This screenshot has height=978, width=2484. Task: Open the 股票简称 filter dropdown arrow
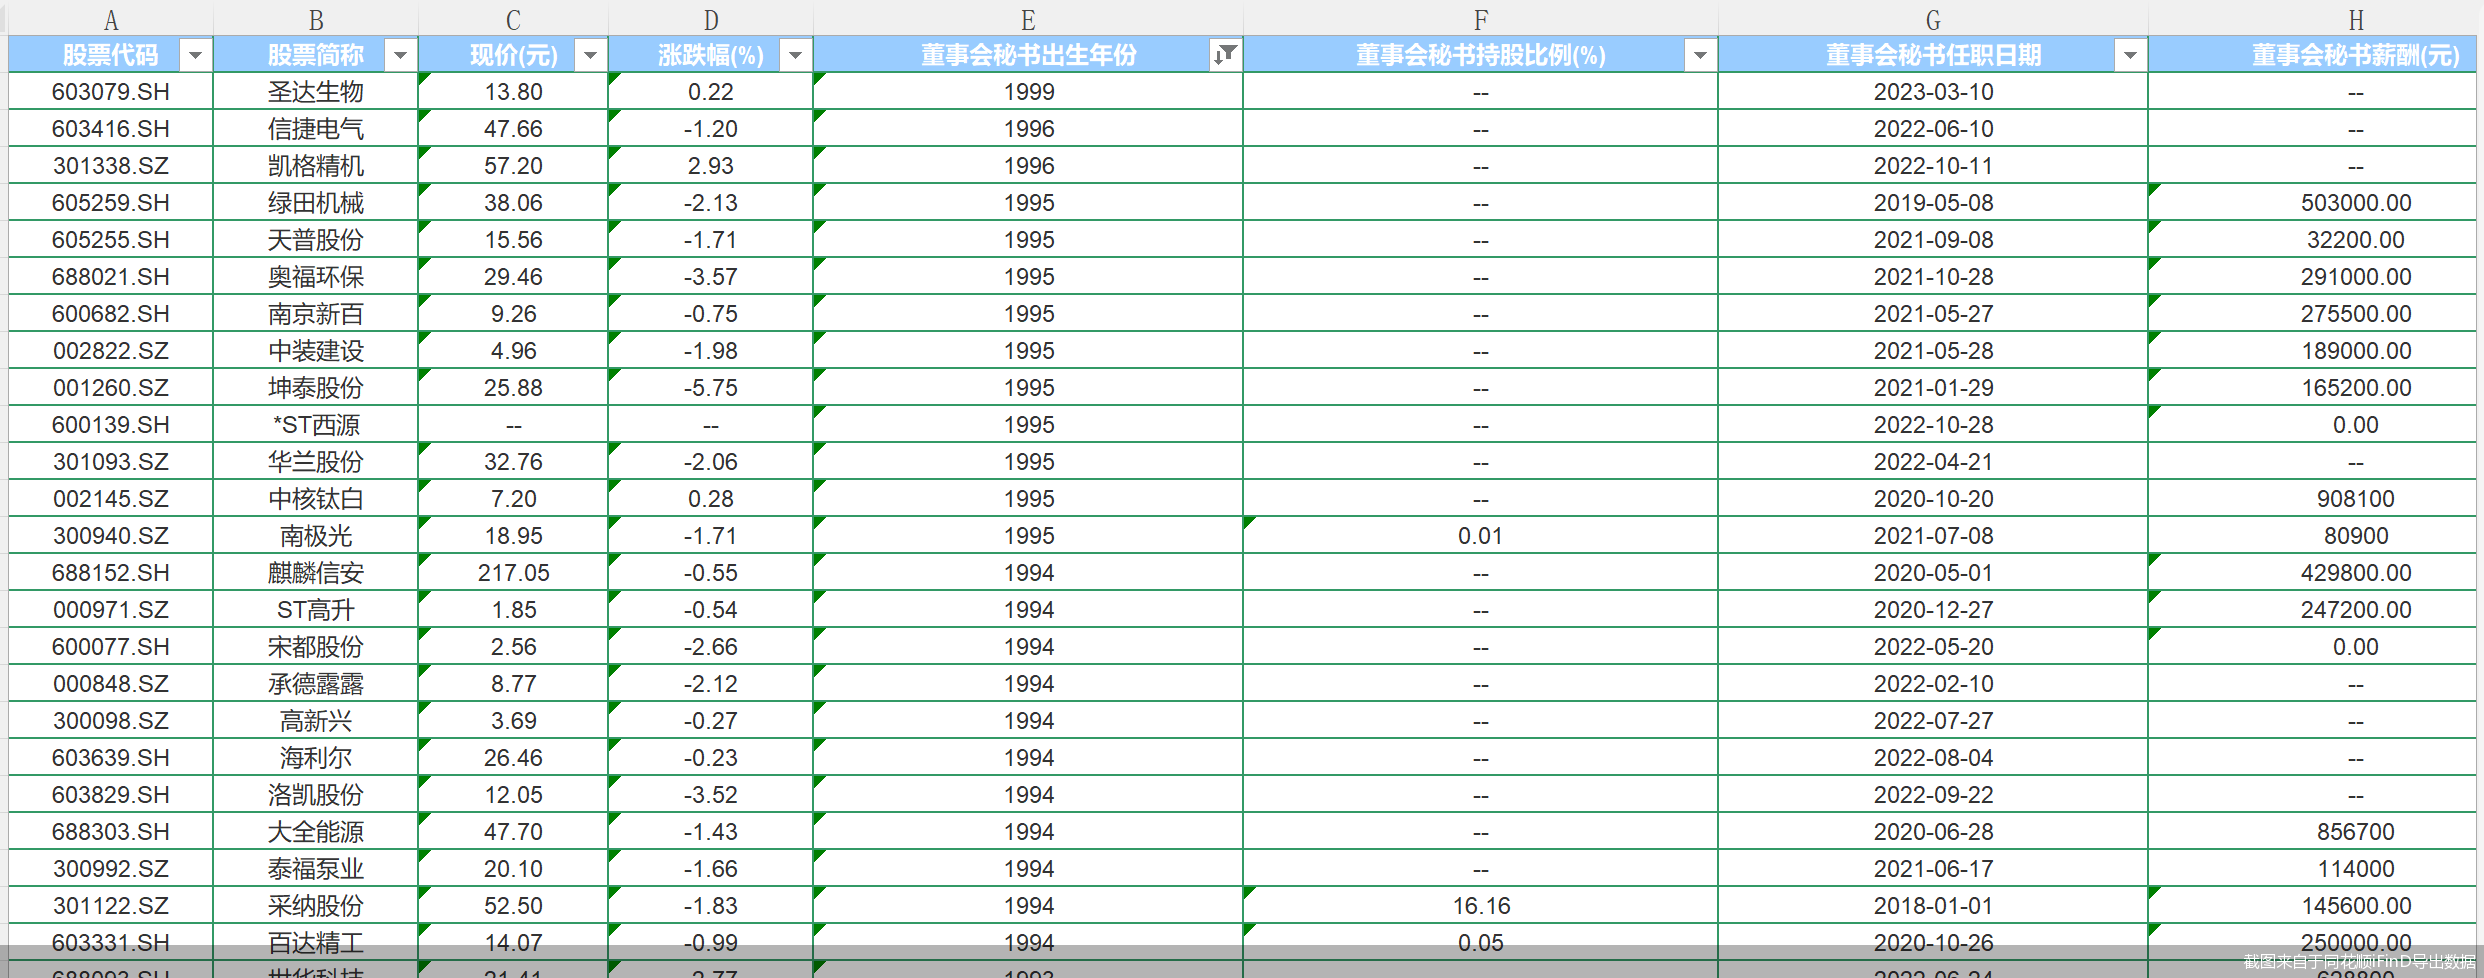pos(400,55)
